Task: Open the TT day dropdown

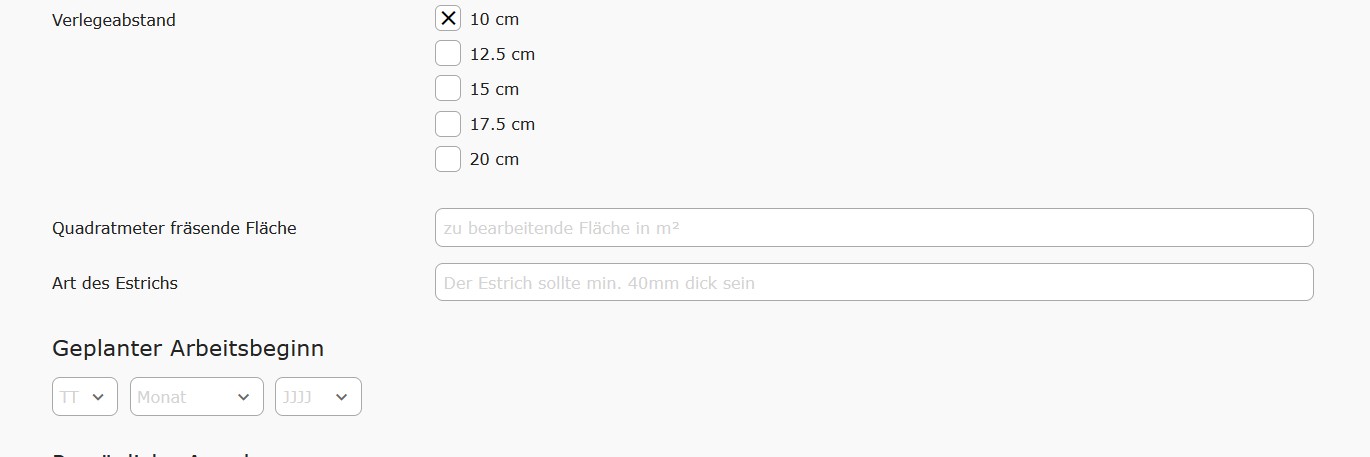Action: pyautogui.click(x=84, y=397)
